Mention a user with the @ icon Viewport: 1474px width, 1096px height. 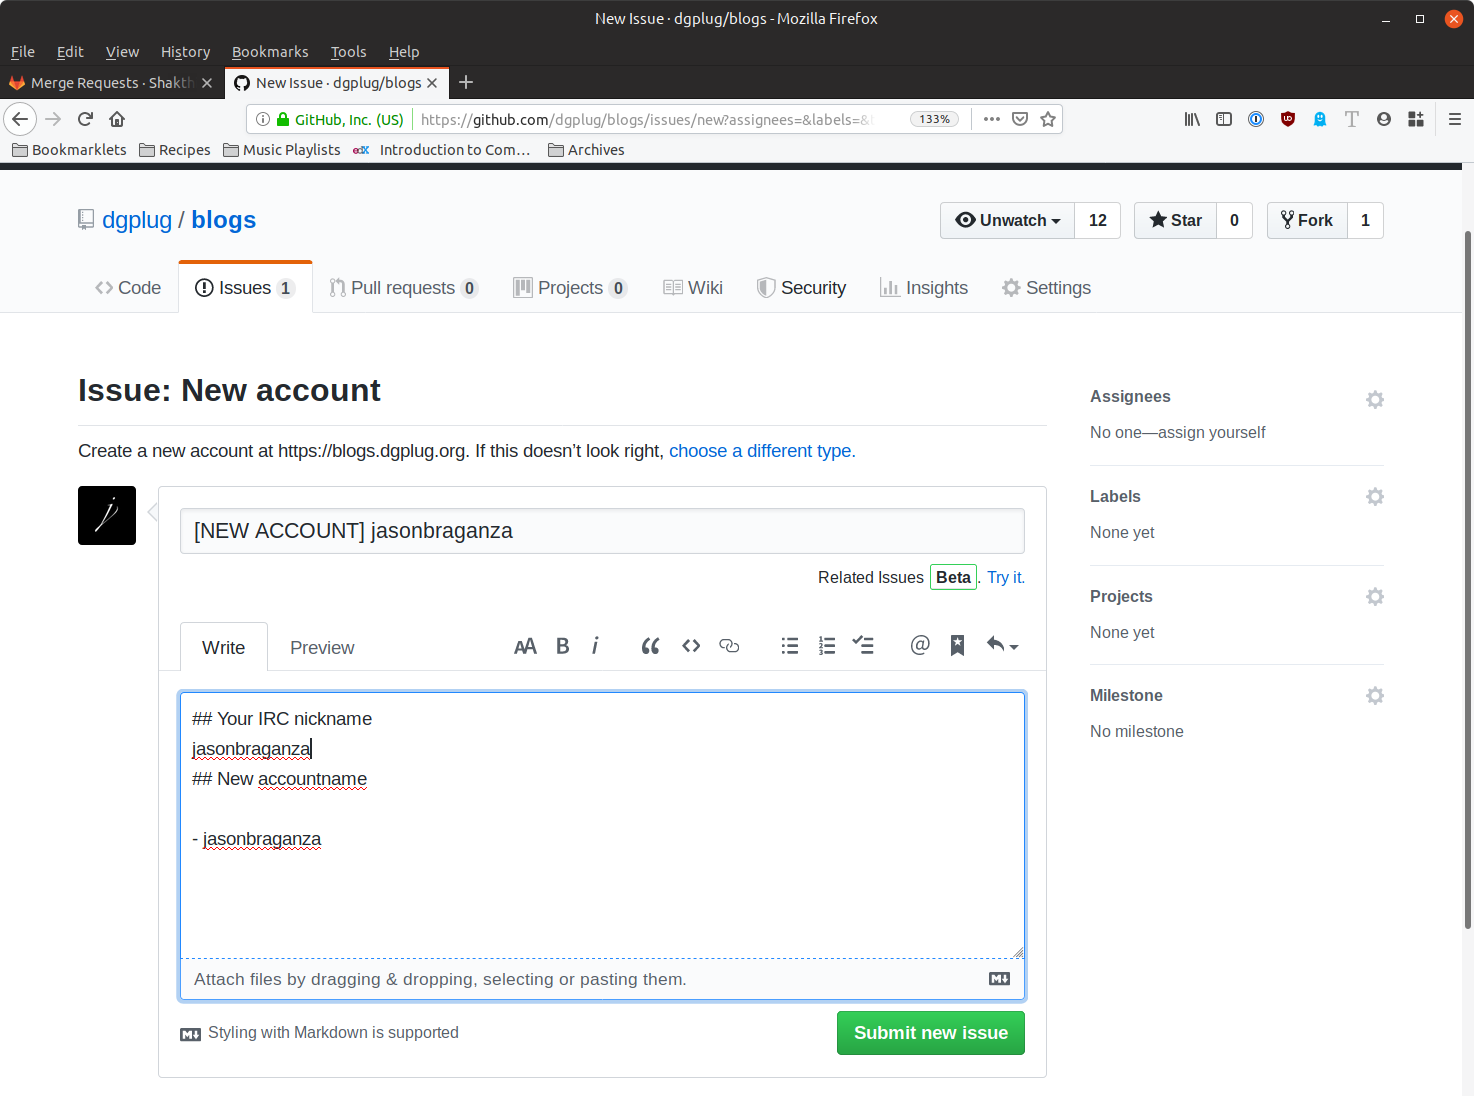920,645
